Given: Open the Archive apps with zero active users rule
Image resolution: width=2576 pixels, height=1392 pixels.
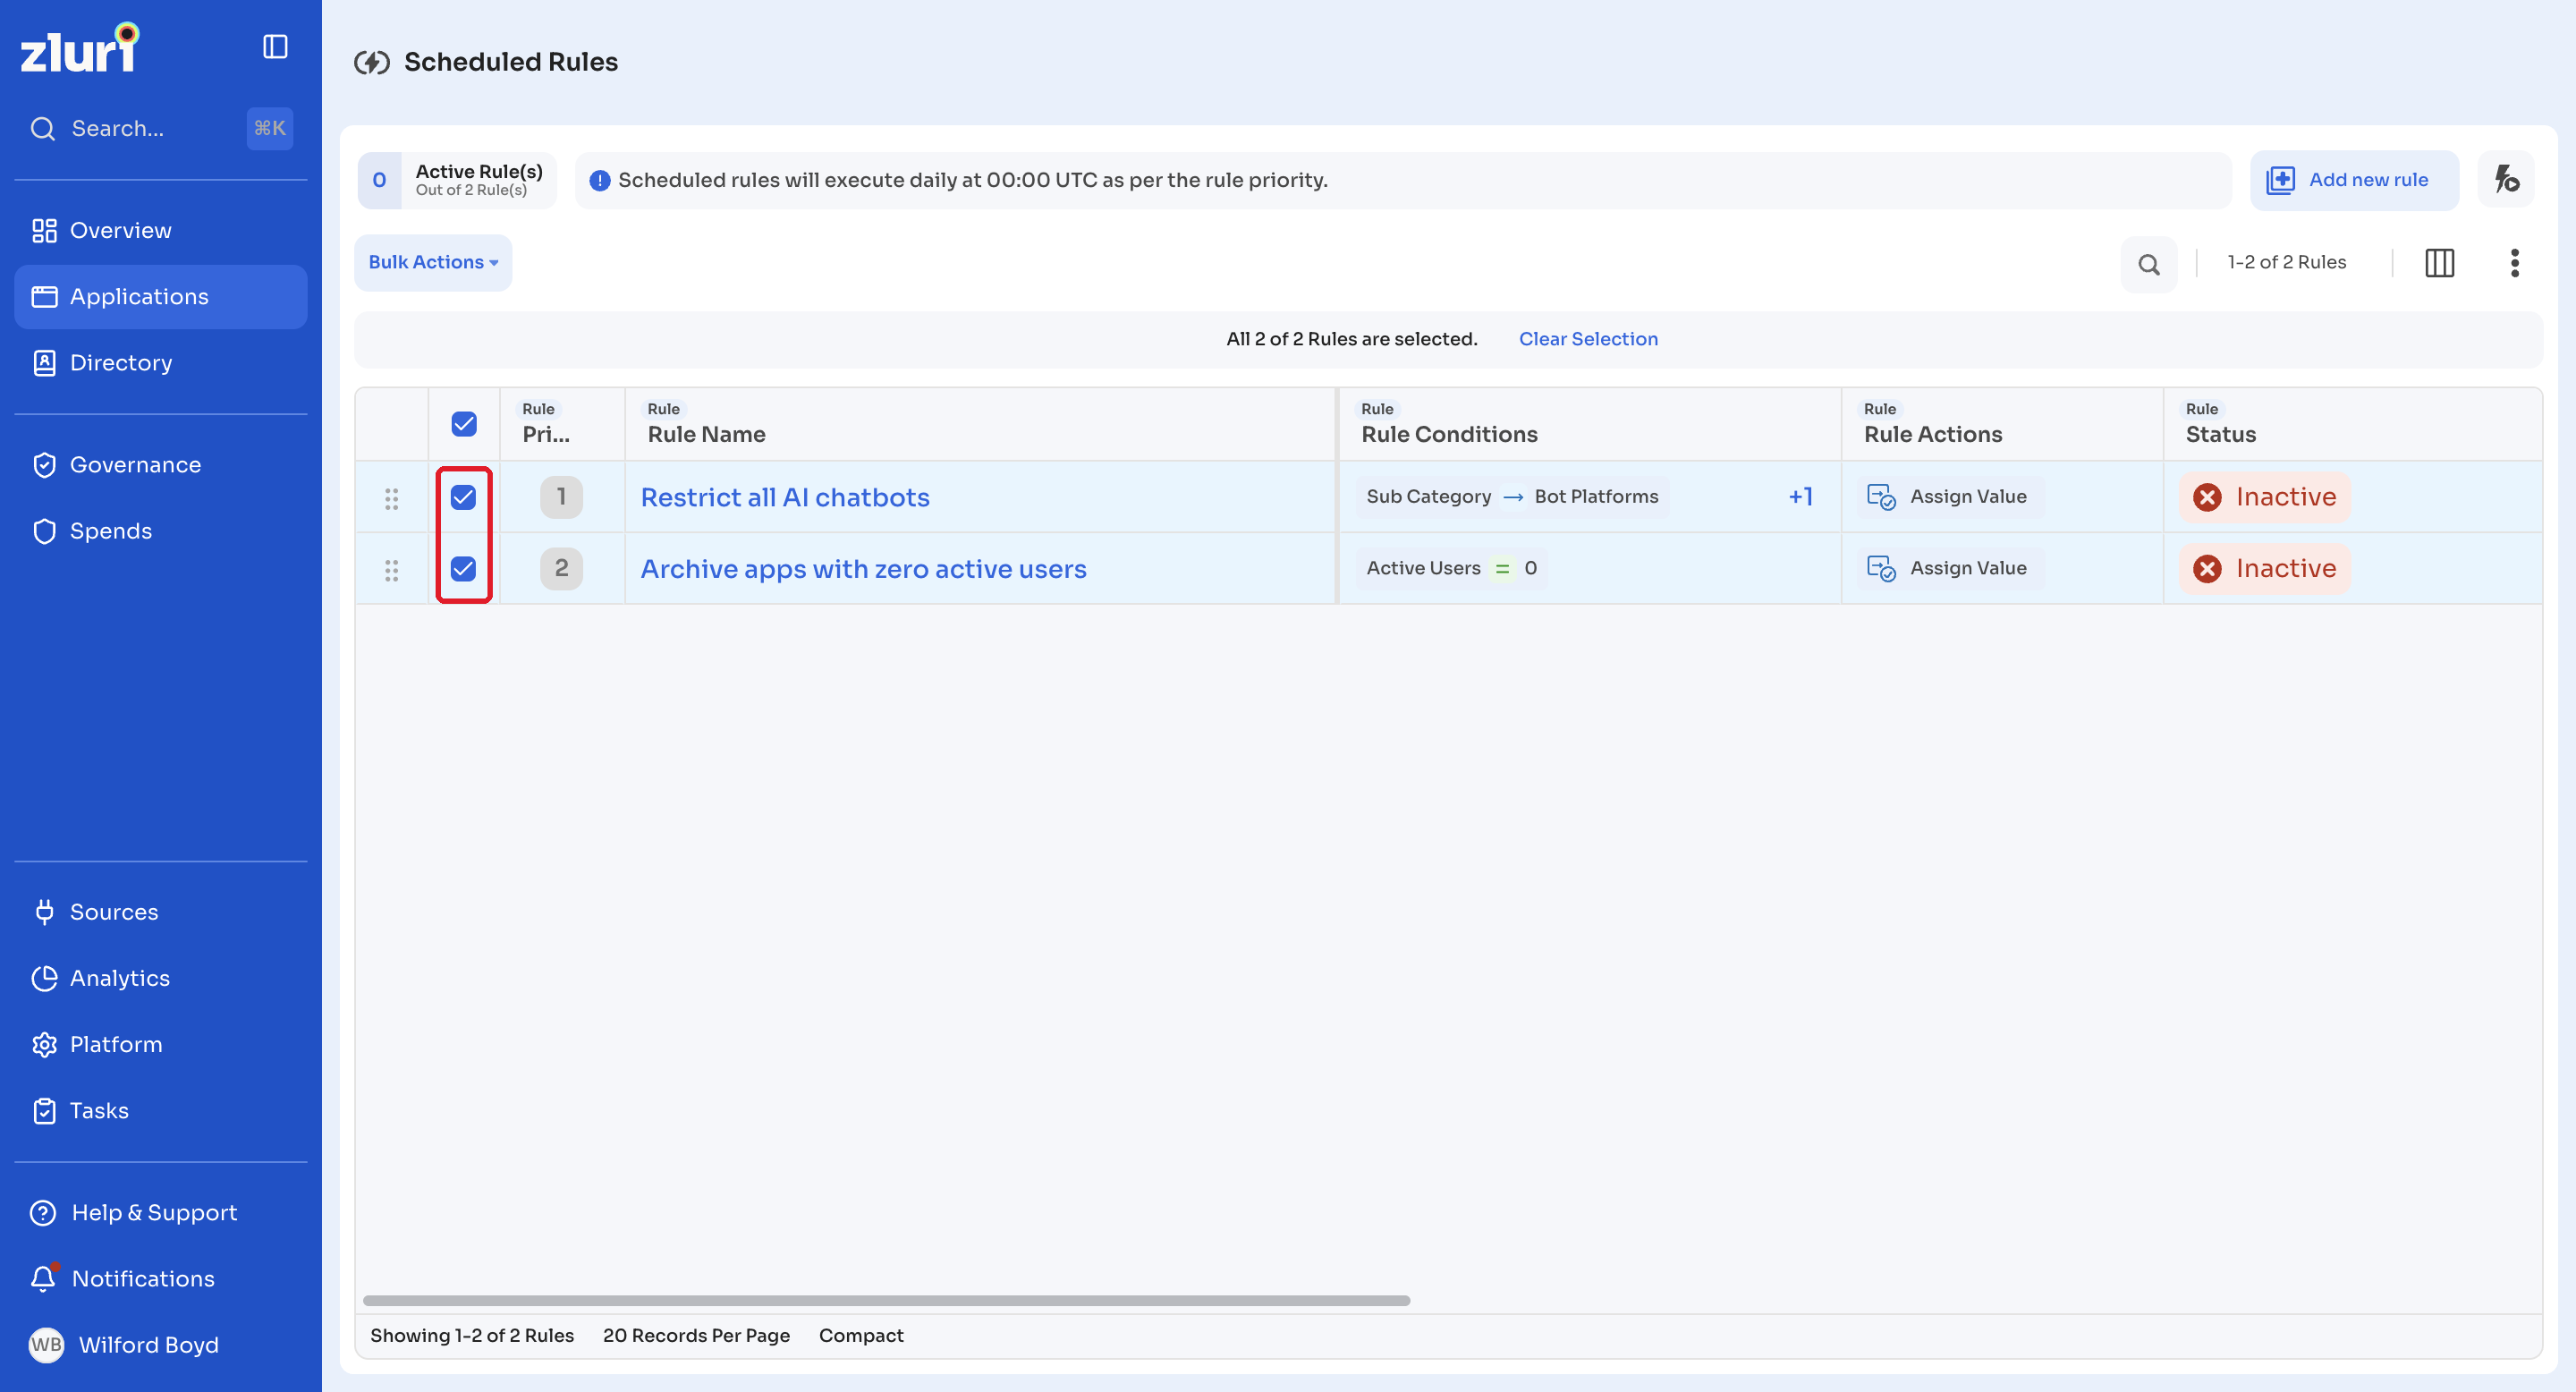Looking at the screenshot, I should pos(863,570).
